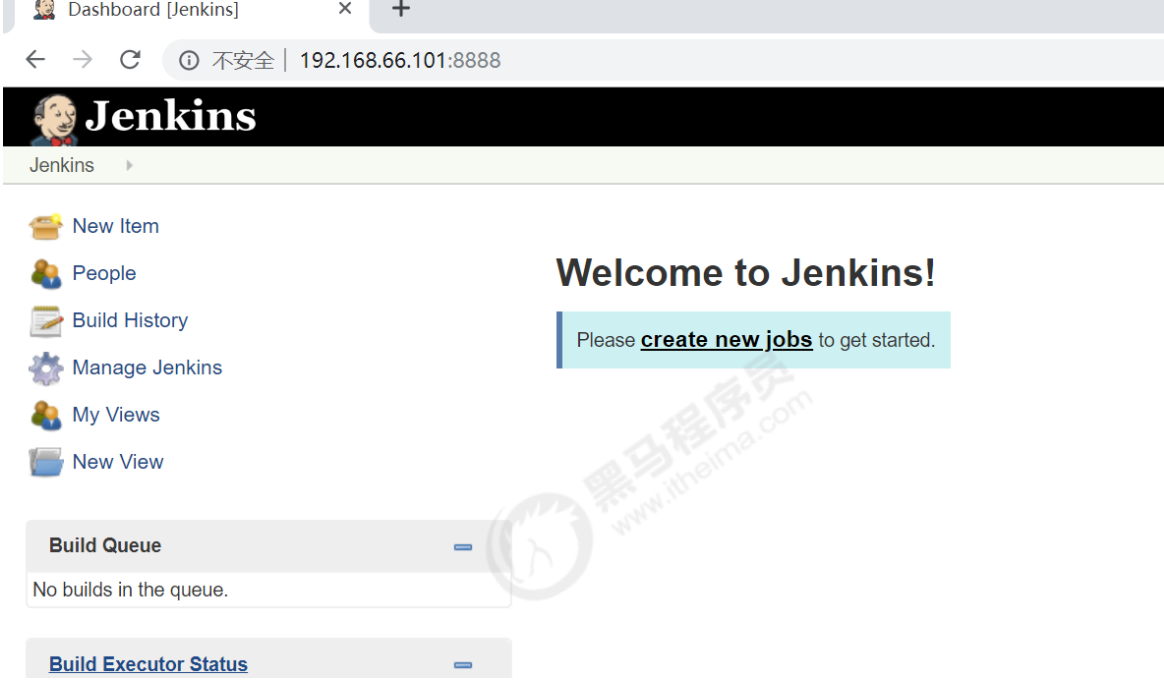
Task: Click the Jenkins title text in header
Action: point(171,117)
